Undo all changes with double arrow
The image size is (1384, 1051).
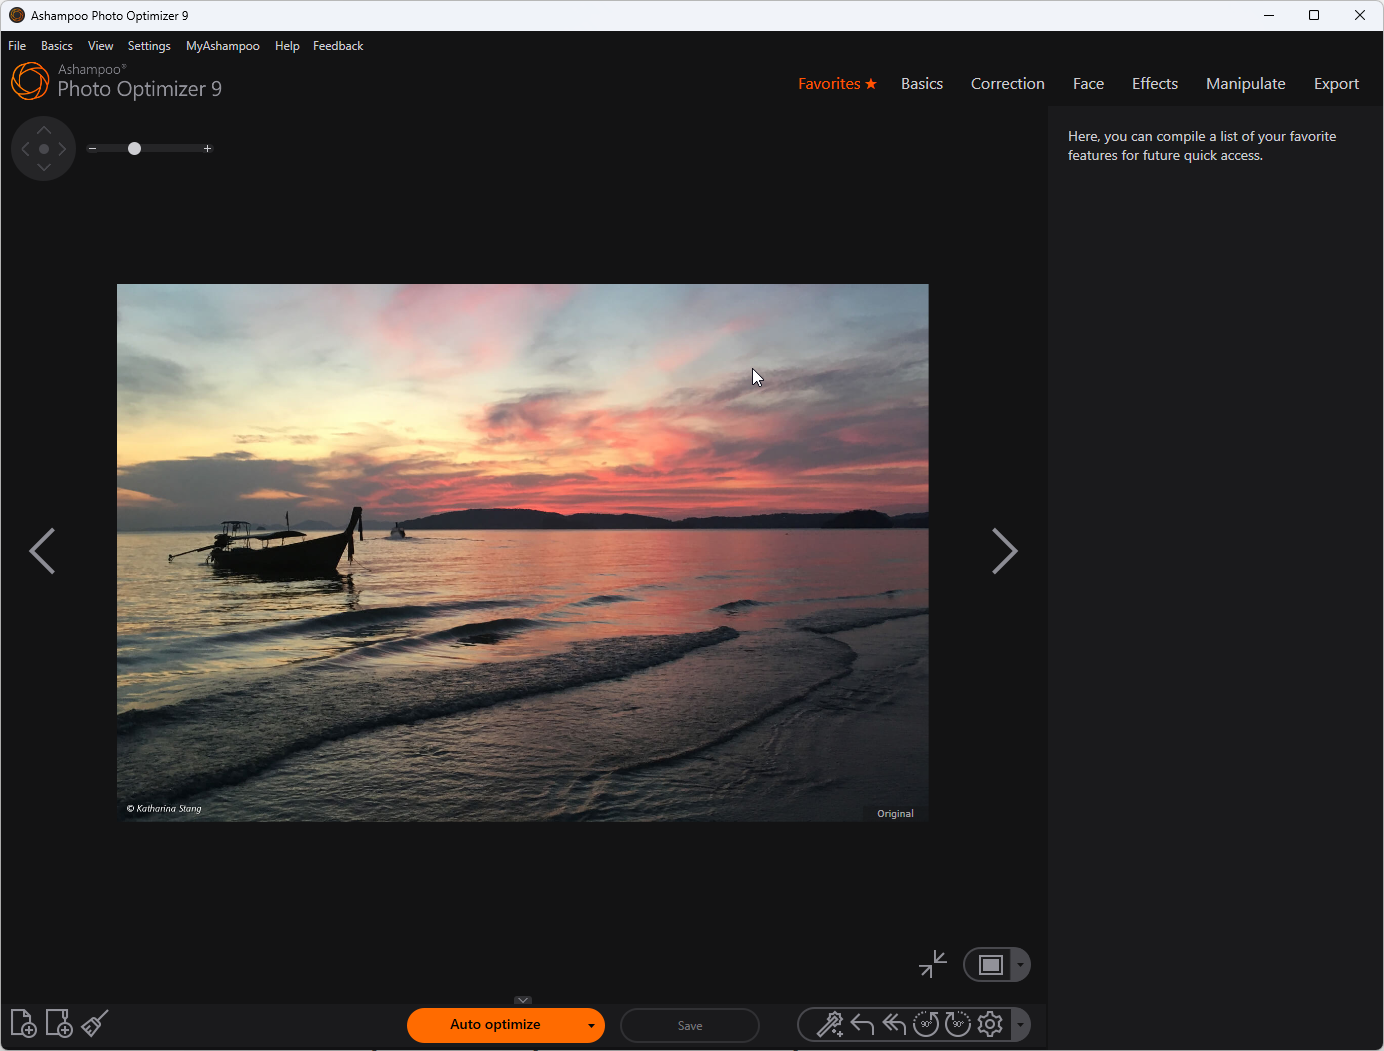click(x=894, y=1025)
